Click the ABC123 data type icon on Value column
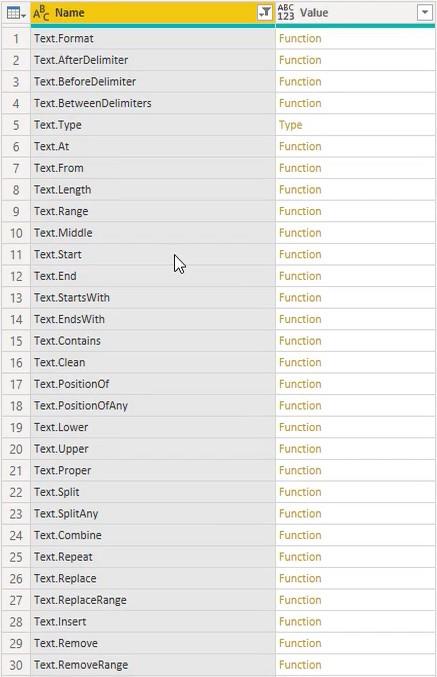 286,13
